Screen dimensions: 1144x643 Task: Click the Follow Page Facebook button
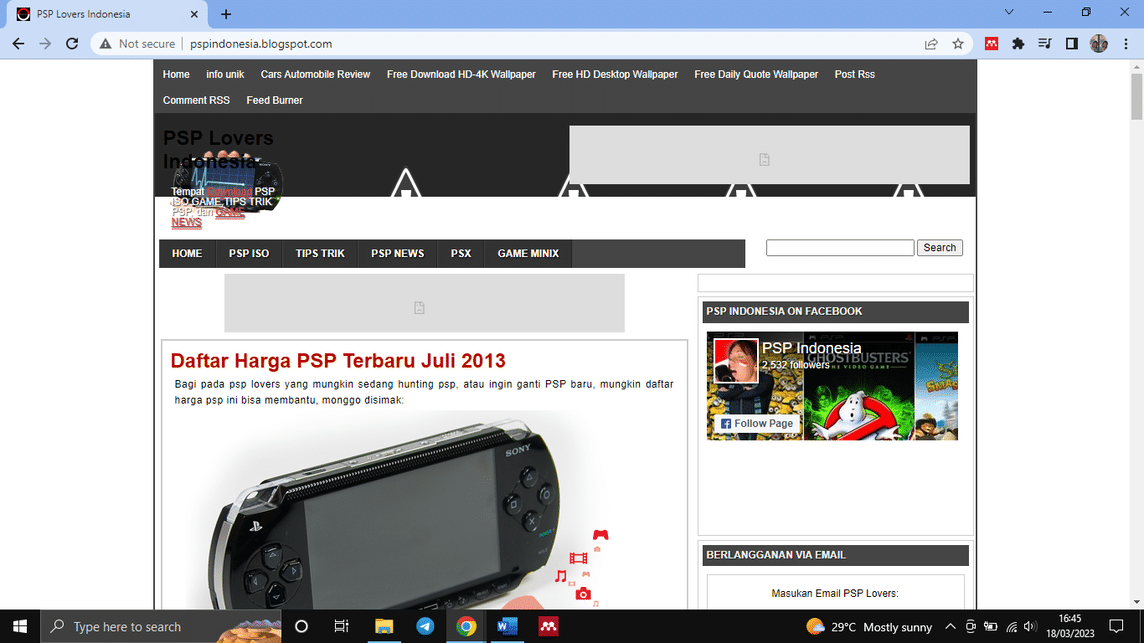[x=756, y=423]
